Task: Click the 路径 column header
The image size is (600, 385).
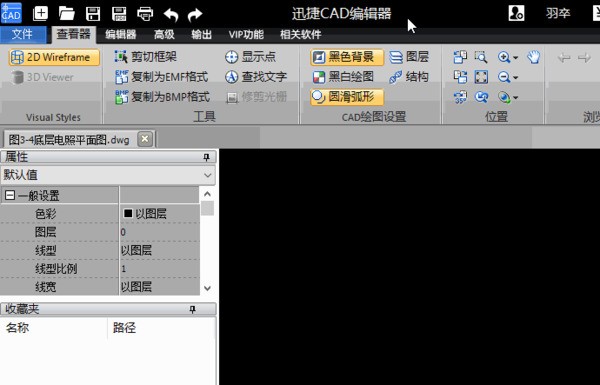Action: [161, 328]
